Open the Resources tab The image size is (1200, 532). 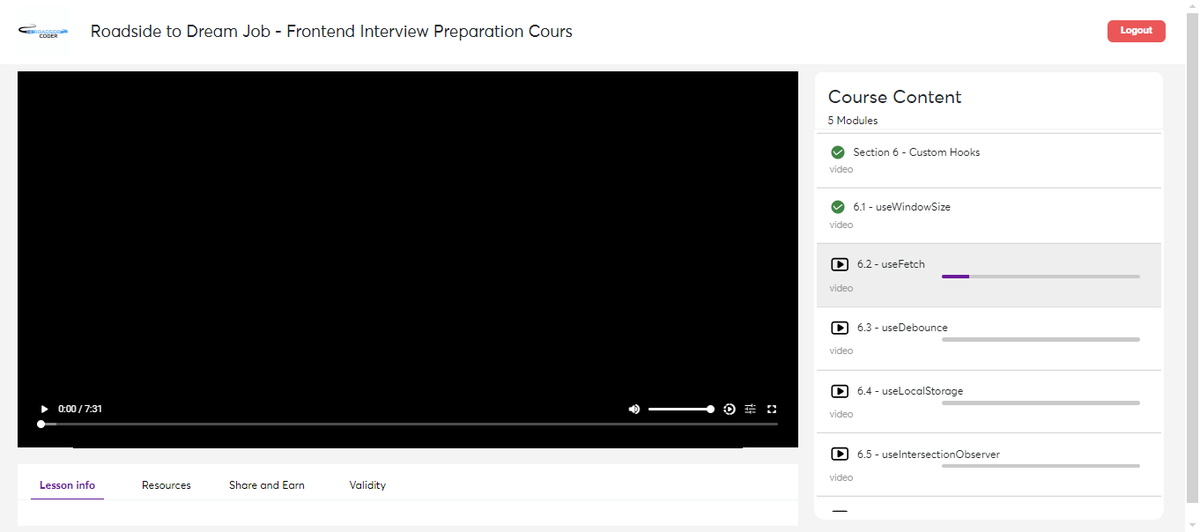point(166,485)
